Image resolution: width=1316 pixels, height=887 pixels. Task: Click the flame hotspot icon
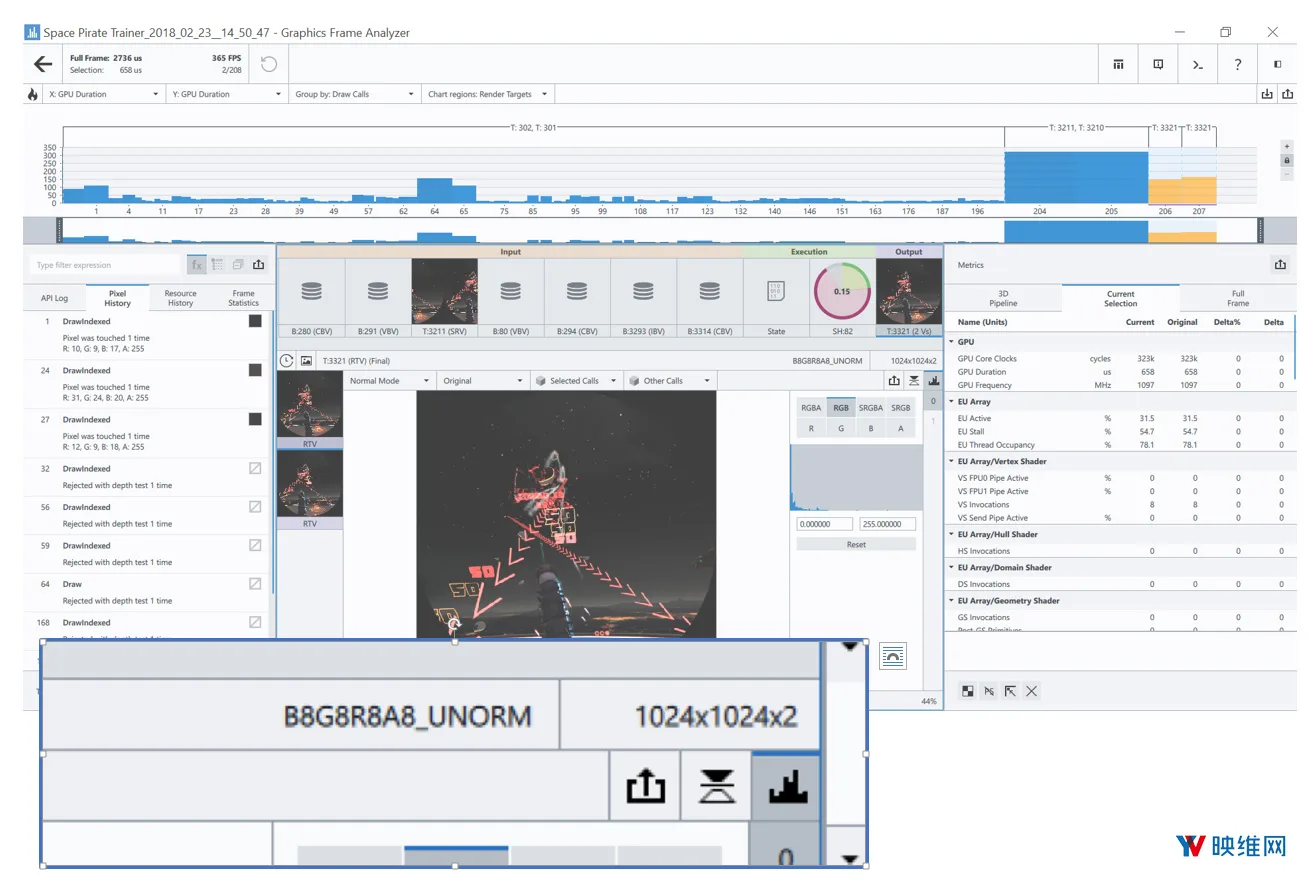pyautogui.click(x=33, y=94)
